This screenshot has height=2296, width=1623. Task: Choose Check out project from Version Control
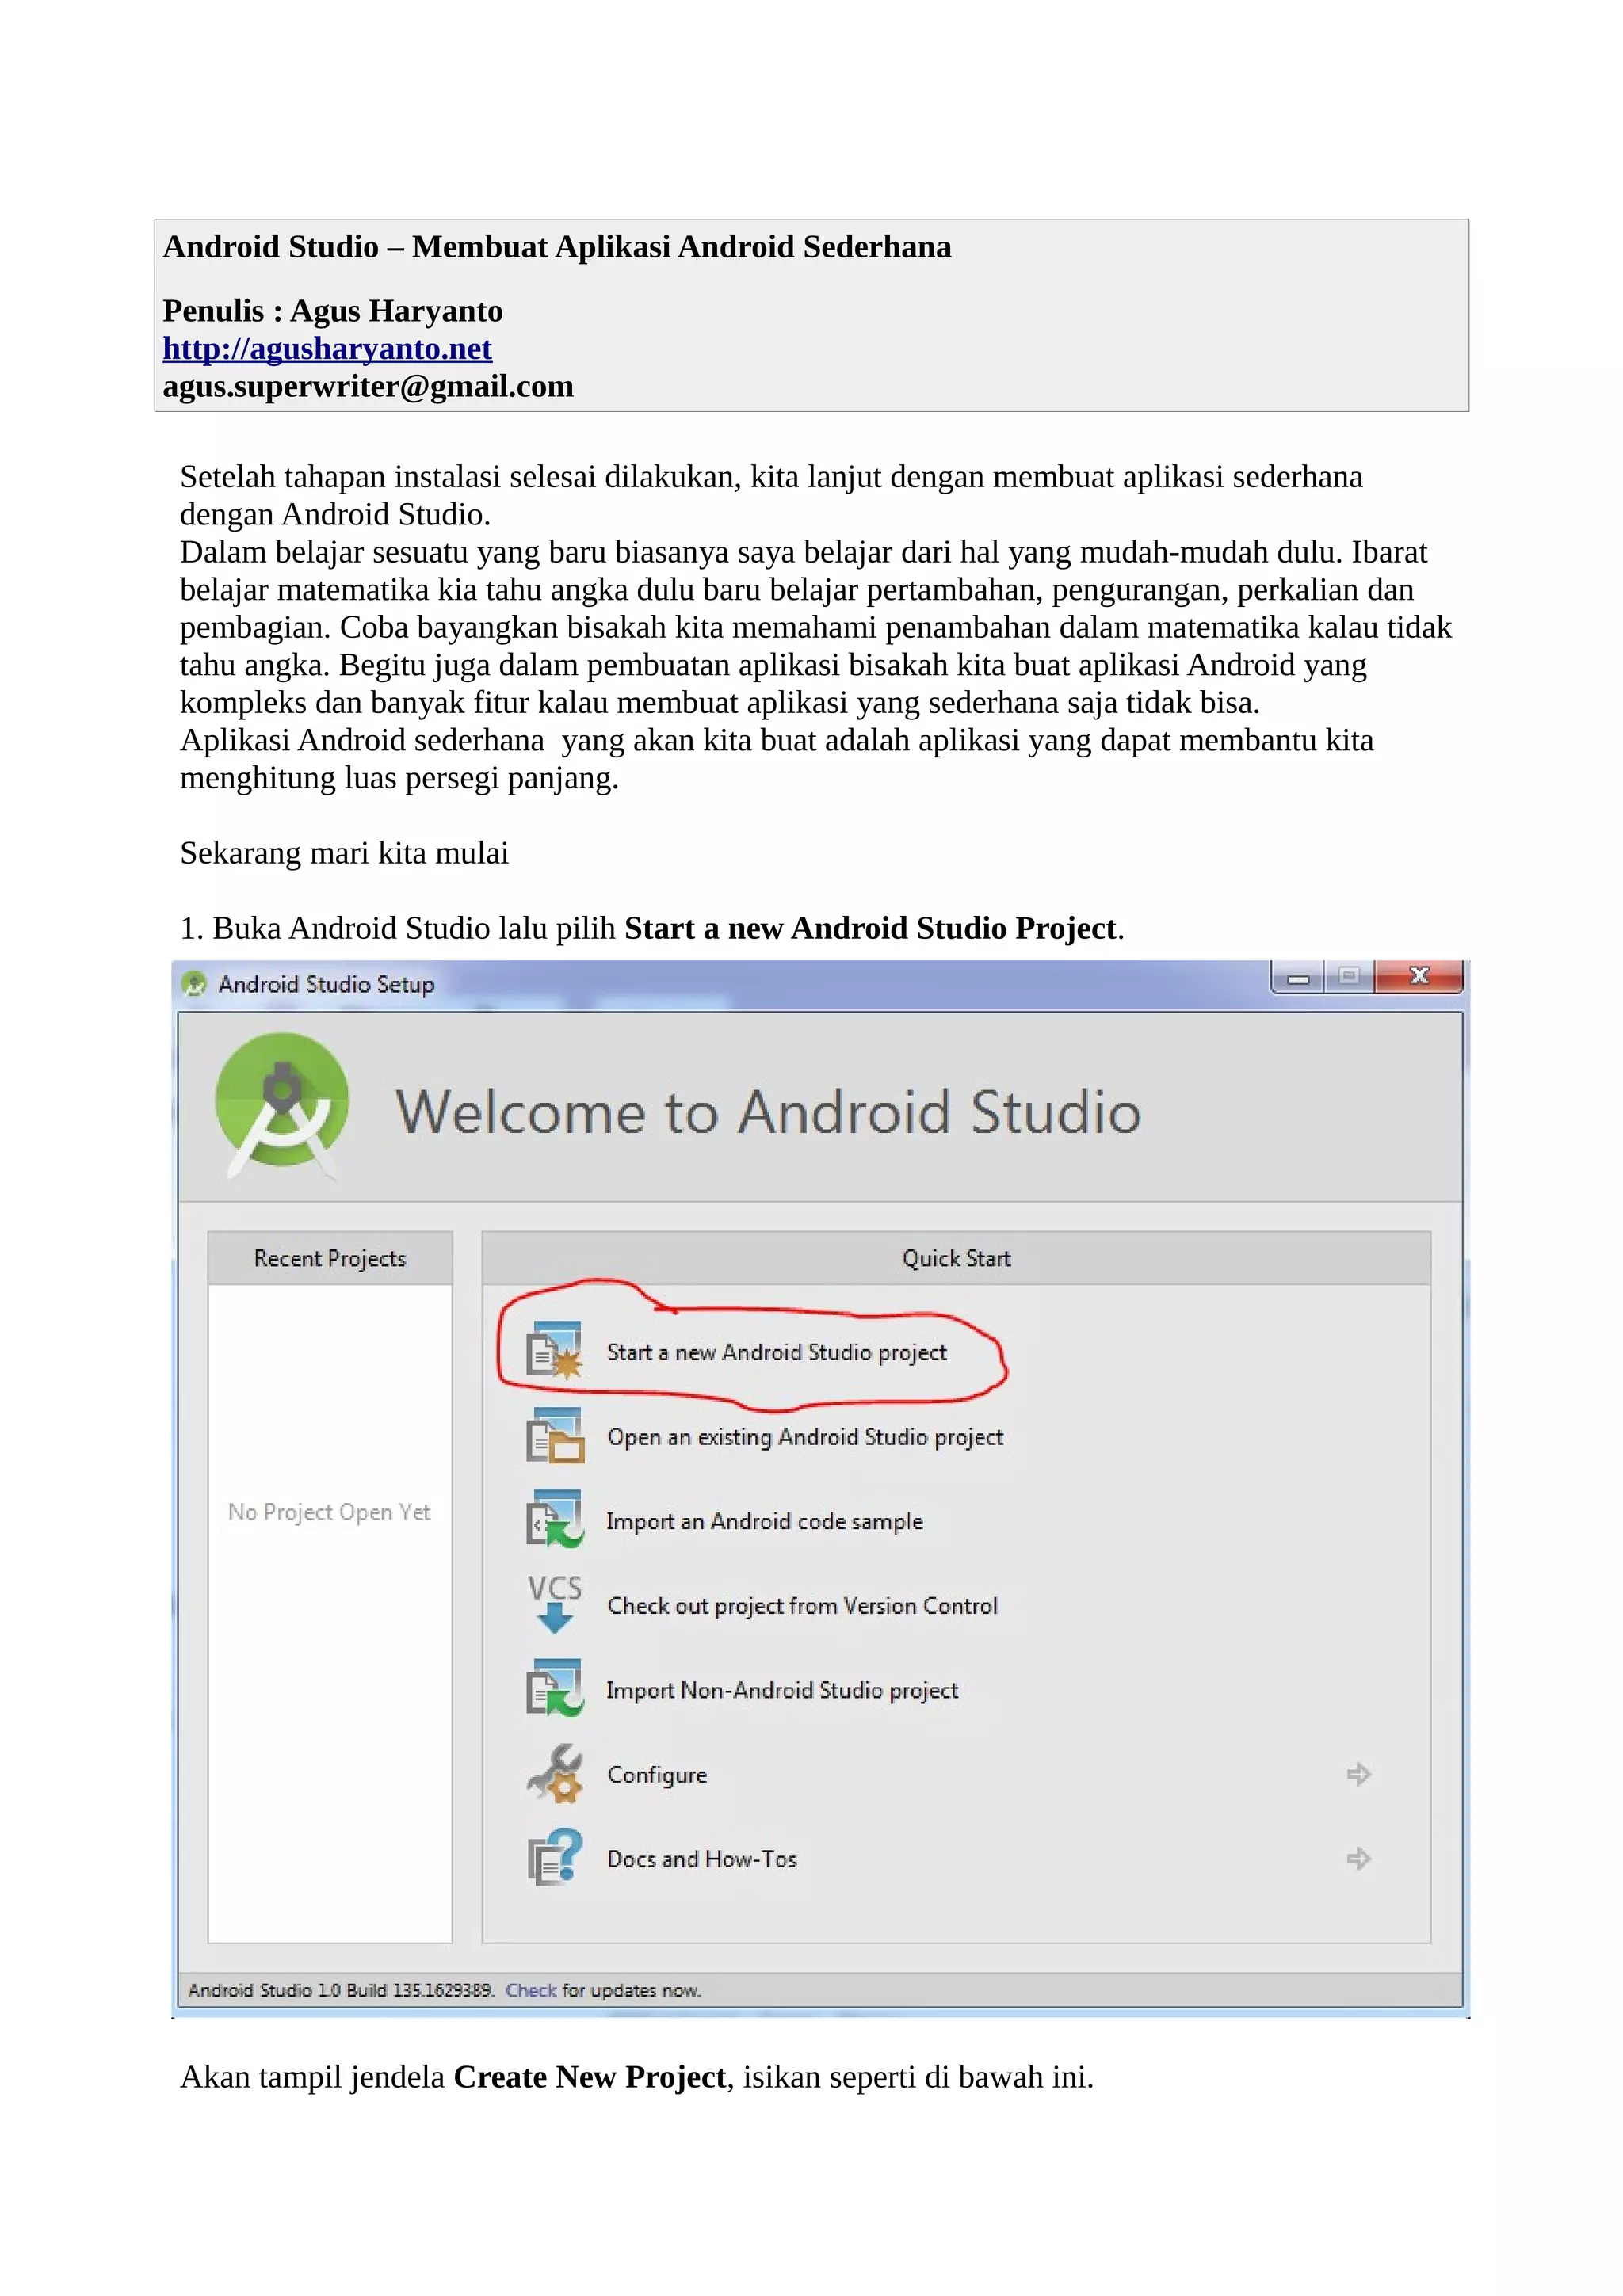pyautogui.click(x=802, y=1606)
